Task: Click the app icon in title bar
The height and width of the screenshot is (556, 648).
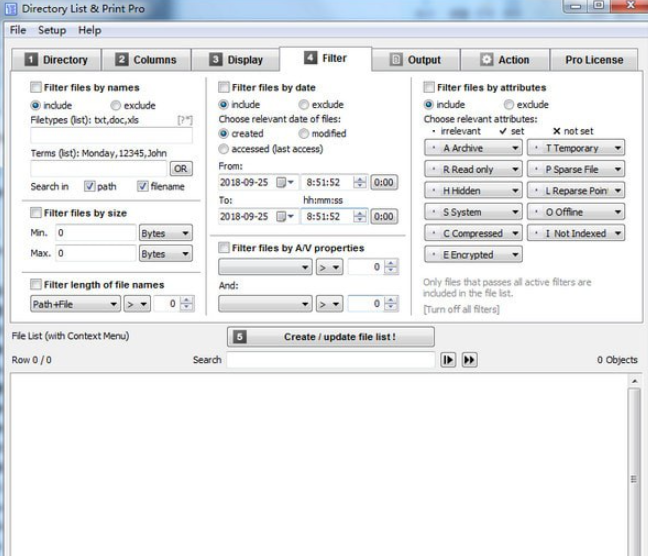Action: click(x=10, y=9)
